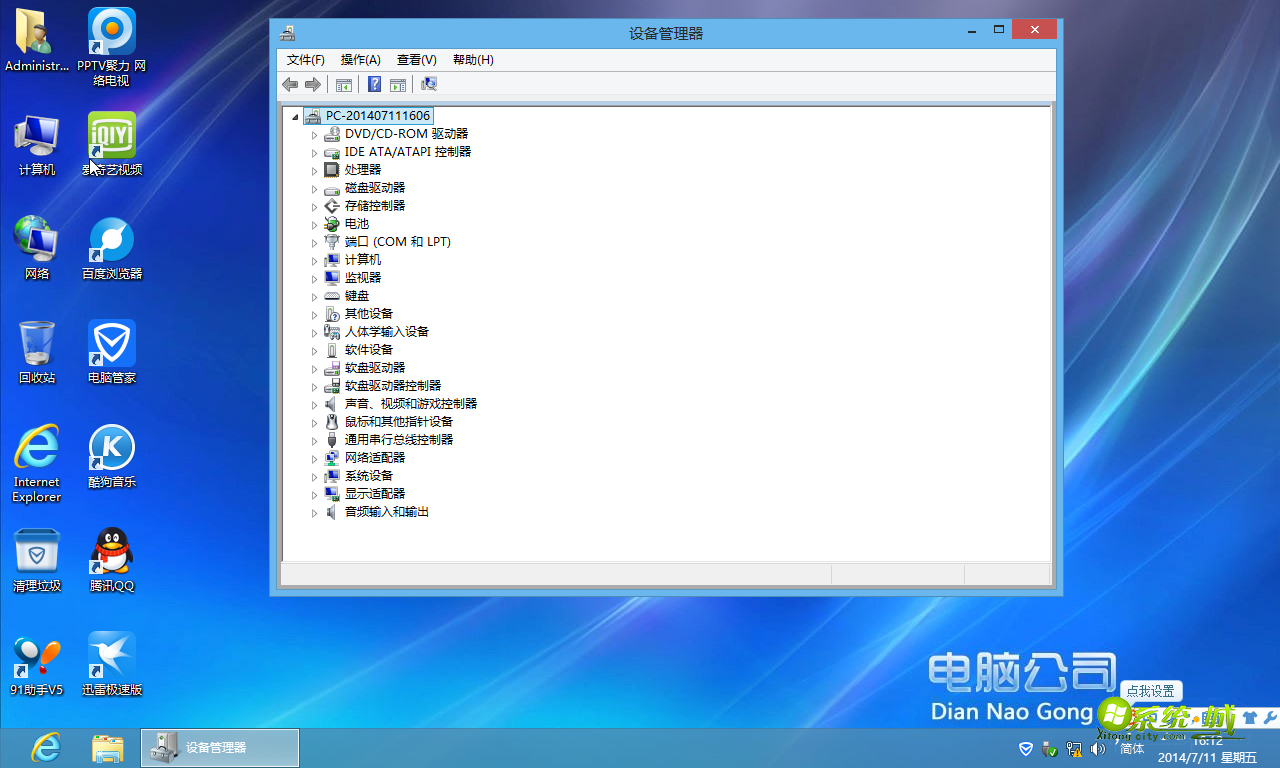Viewport: 1280px width, 768px height.
Task: Expand the 网络适配器 category
Action: (314, 457)
